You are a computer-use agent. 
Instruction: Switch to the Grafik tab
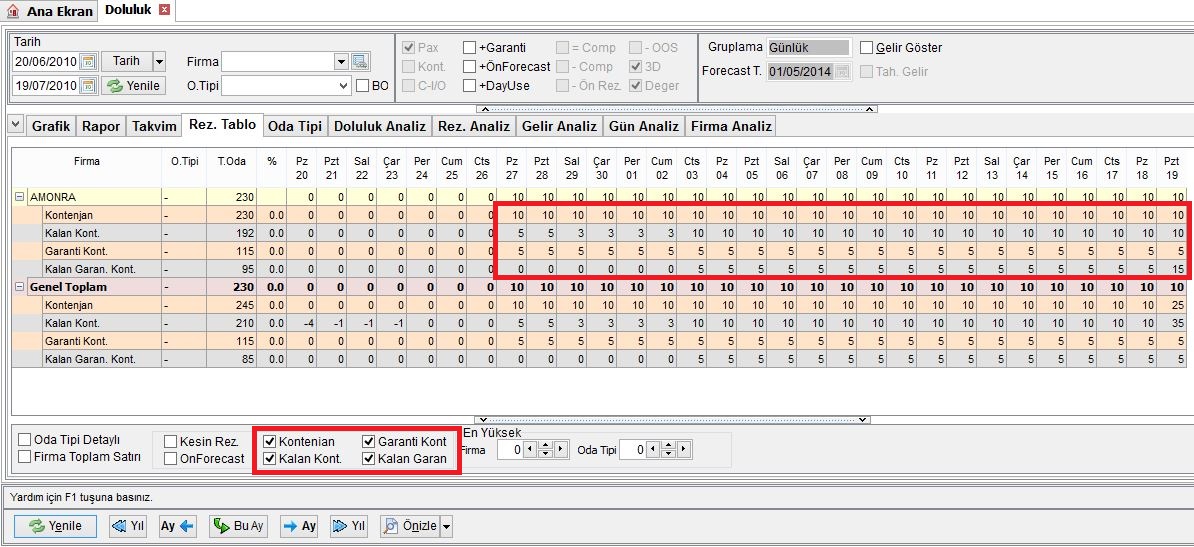[51, 126]
